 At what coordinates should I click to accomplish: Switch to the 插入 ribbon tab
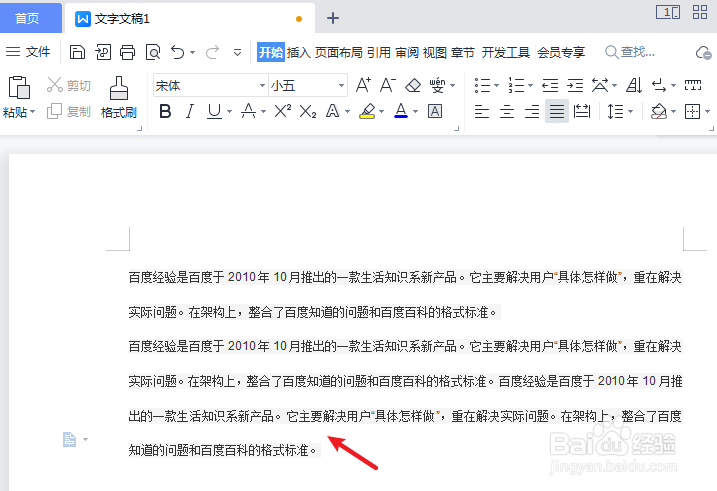[x=299, y=53]
